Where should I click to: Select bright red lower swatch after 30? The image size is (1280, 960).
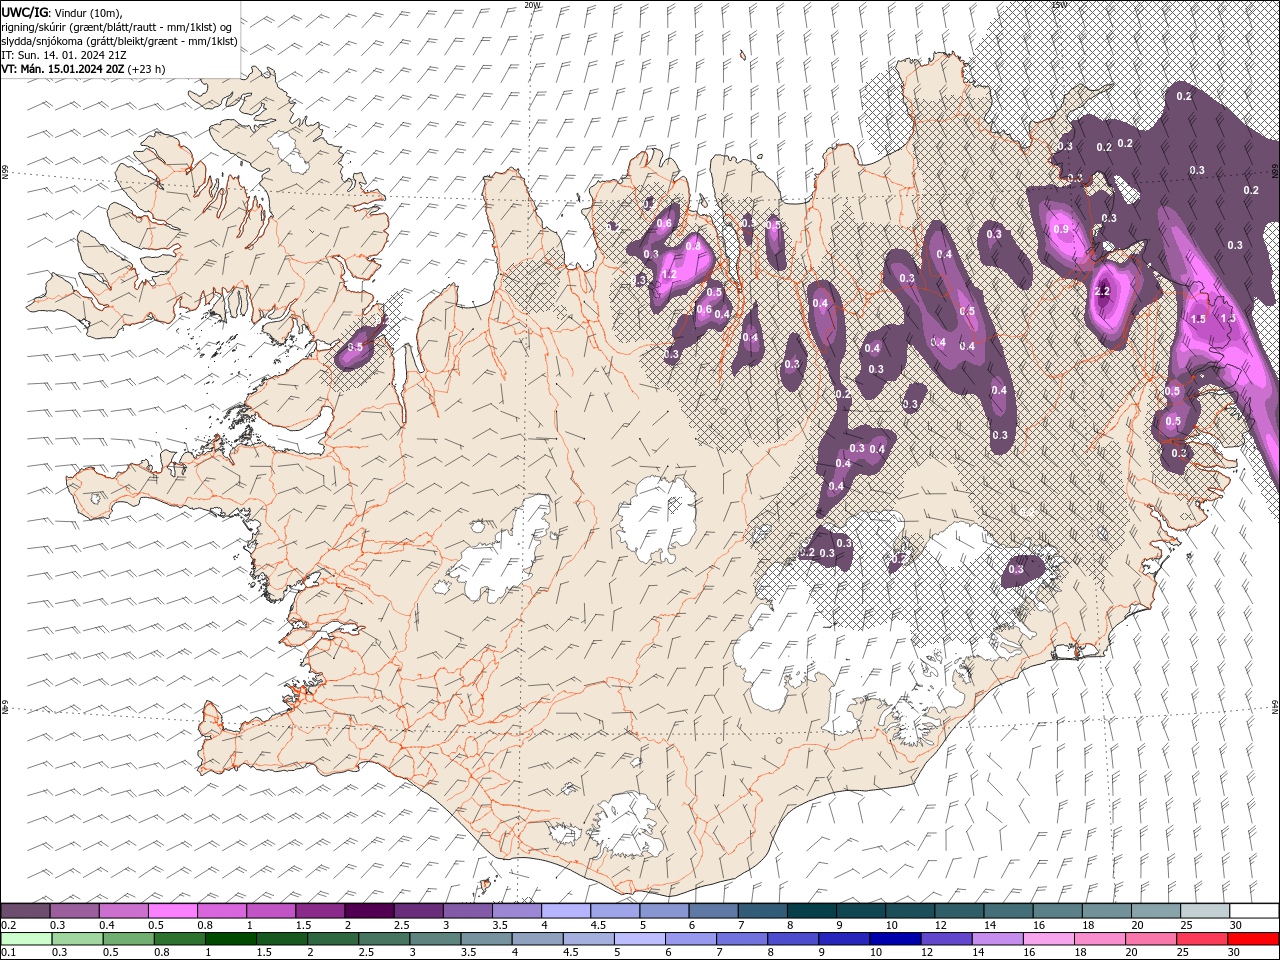(x=1254, y=939)
